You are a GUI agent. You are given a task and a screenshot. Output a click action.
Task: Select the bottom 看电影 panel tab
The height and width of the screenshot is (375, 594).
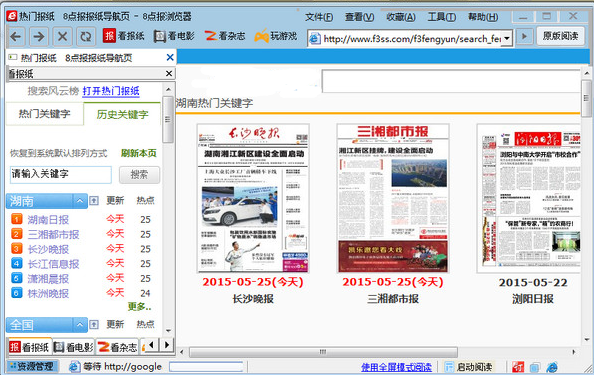click(x=74, y=347)
